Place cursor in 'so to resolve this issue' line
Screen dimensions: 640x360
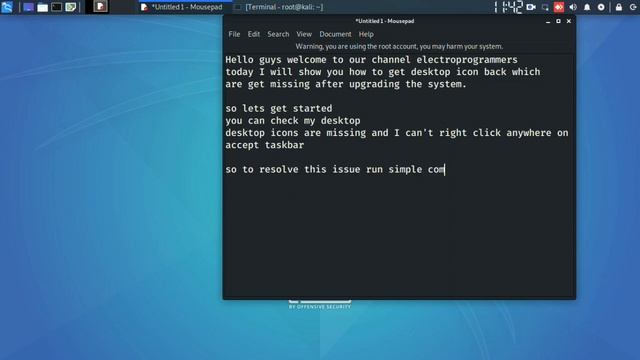(x=335, y=169)
